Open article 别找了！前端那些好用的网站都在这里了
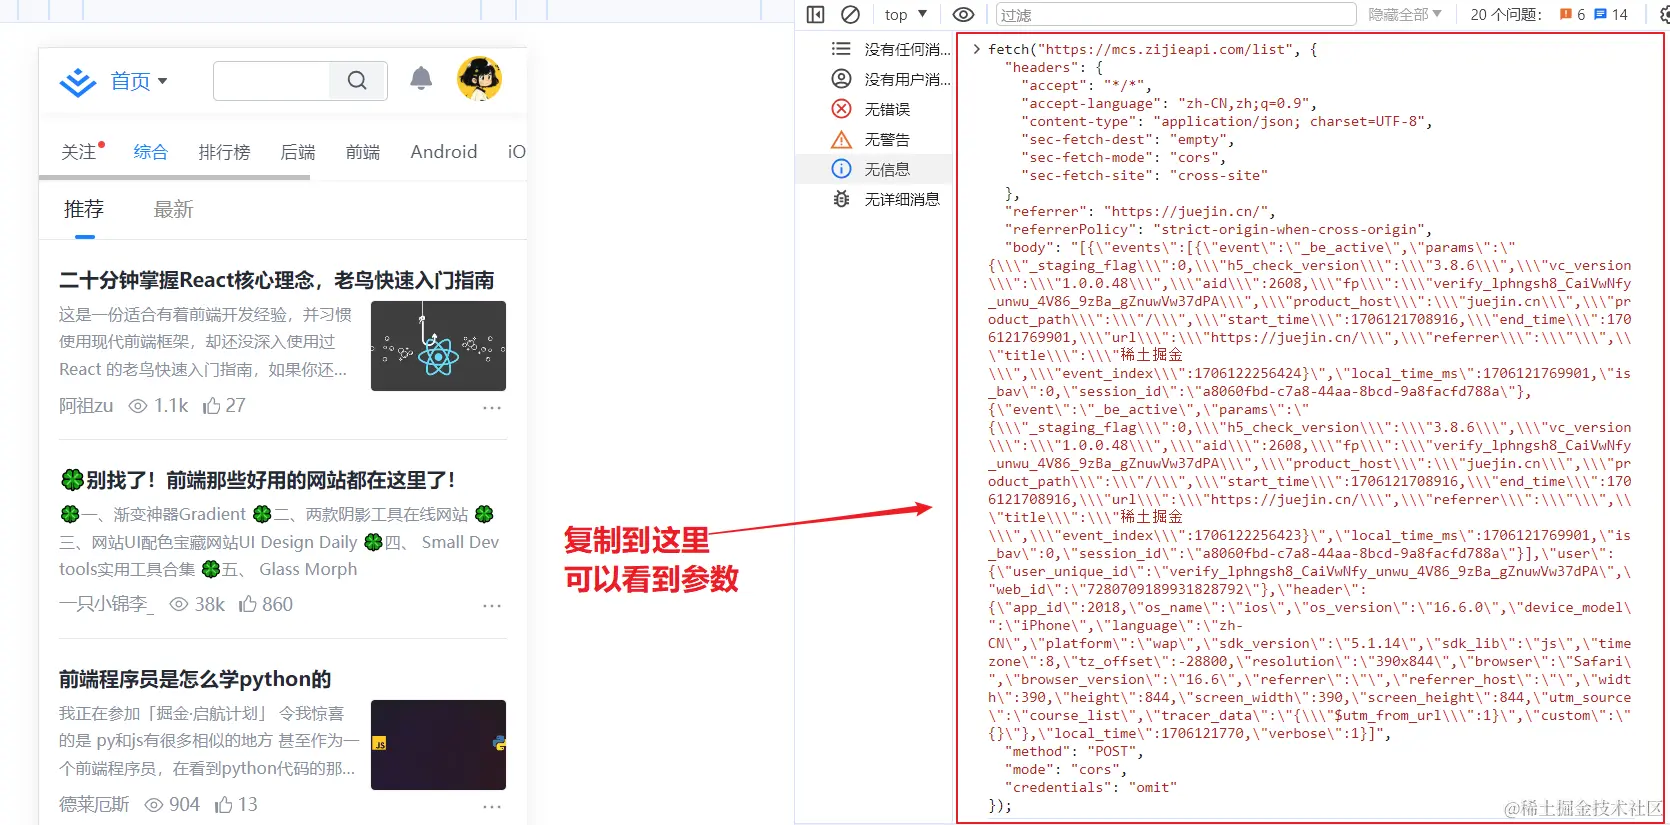1670x825 pixels. [x=258, y=480]
